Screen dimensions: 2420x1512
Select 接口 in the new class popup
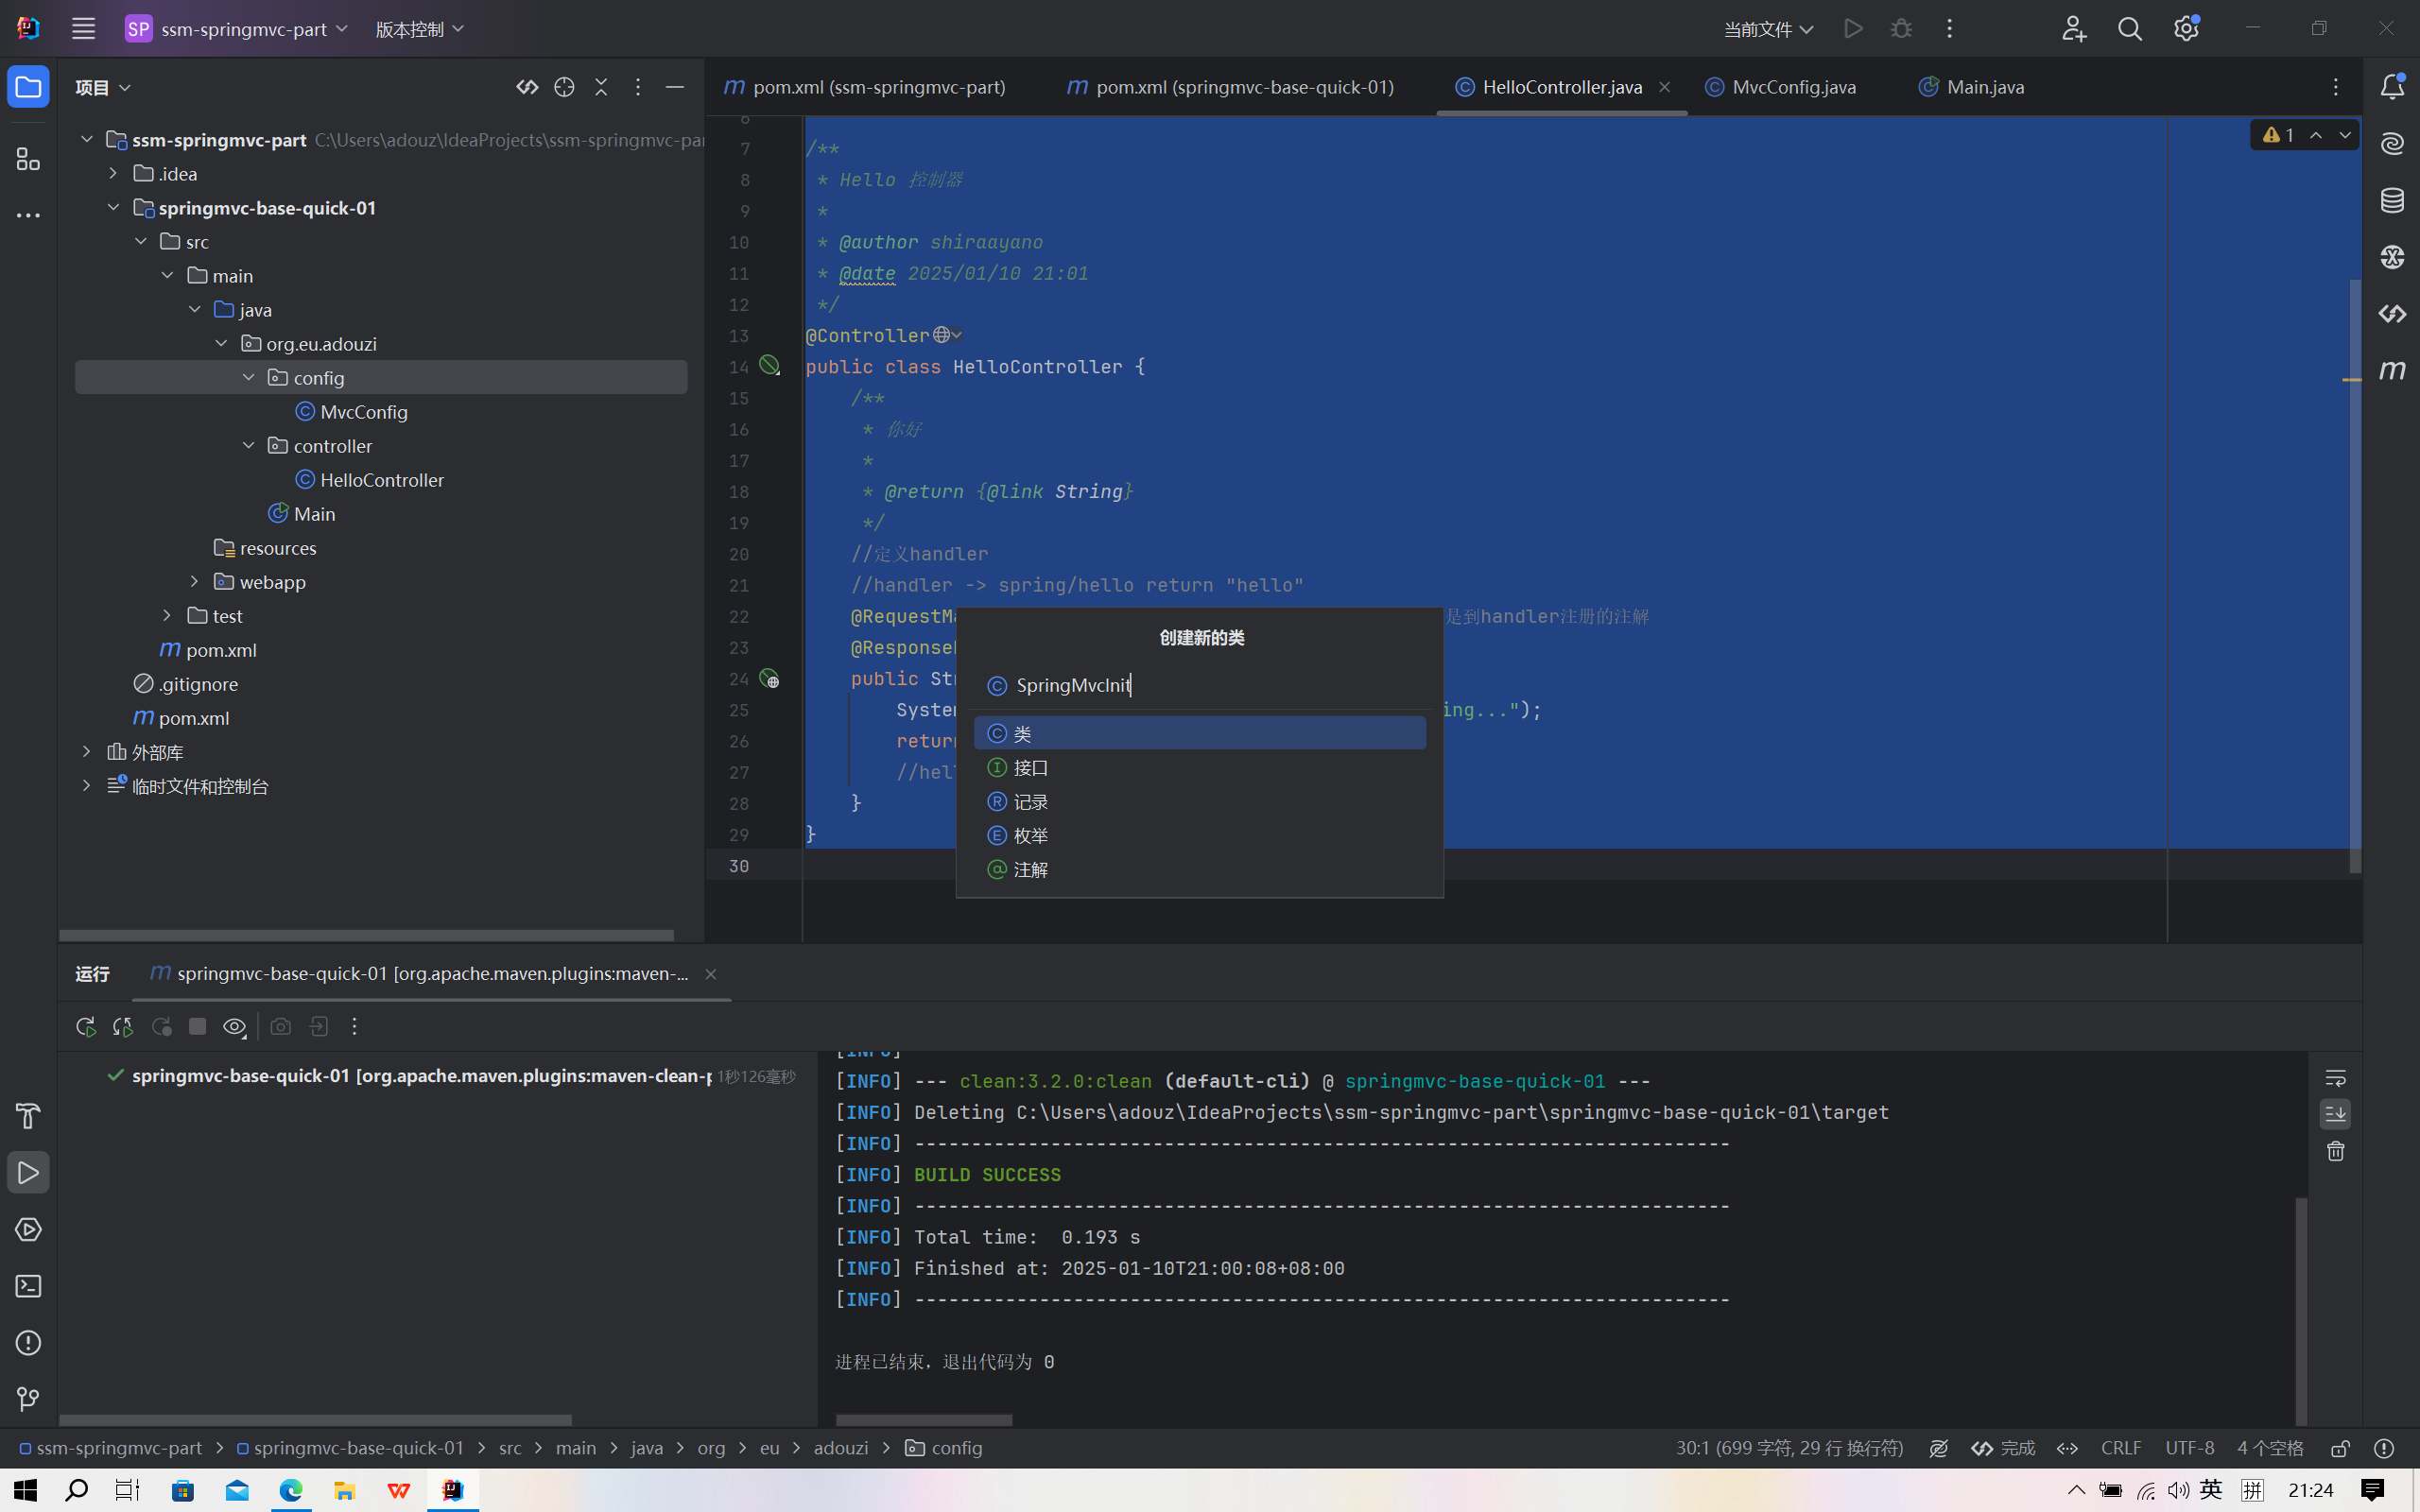(x=1030, y=768)
